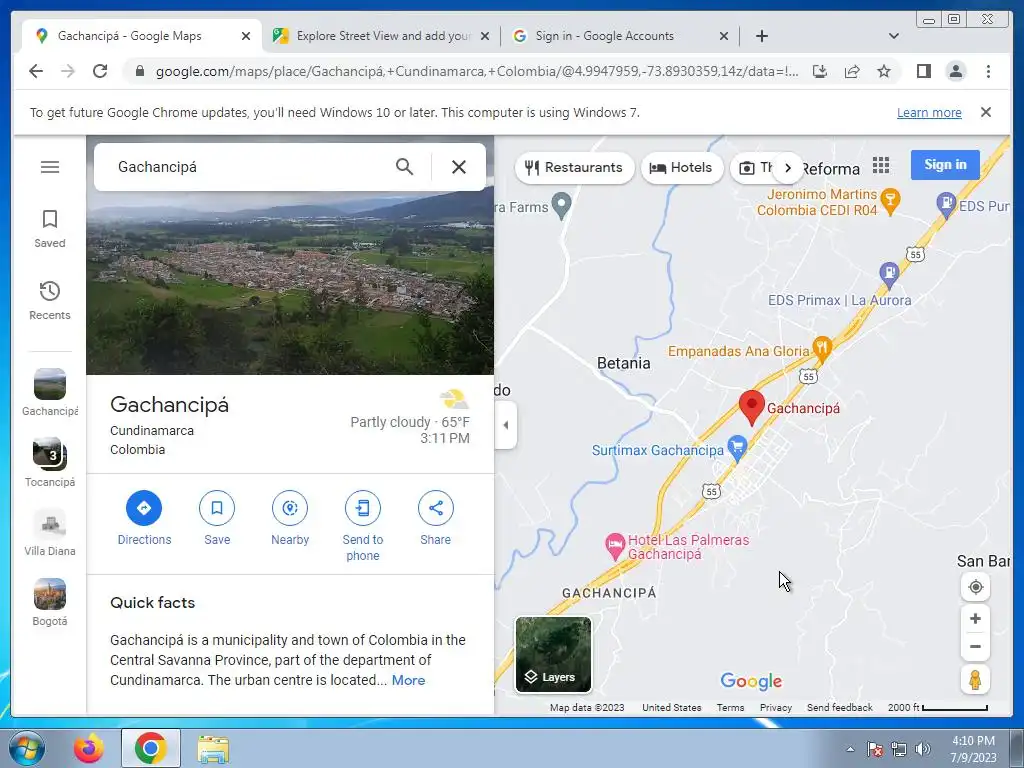
Task: Expand Quick facts with More link
Action: pos(408,680)
